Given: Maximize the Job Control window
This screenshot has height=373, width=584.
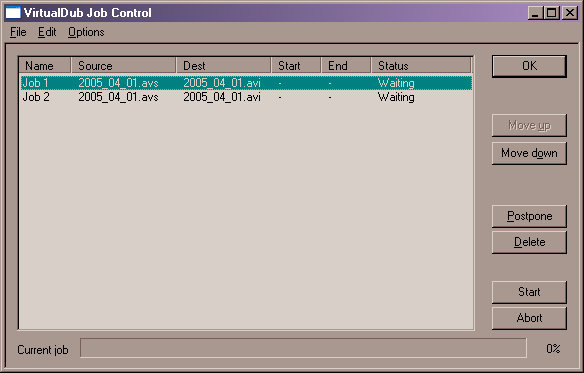Looking at the screenshot, I should pyautogui.click(x=552, y=13).
